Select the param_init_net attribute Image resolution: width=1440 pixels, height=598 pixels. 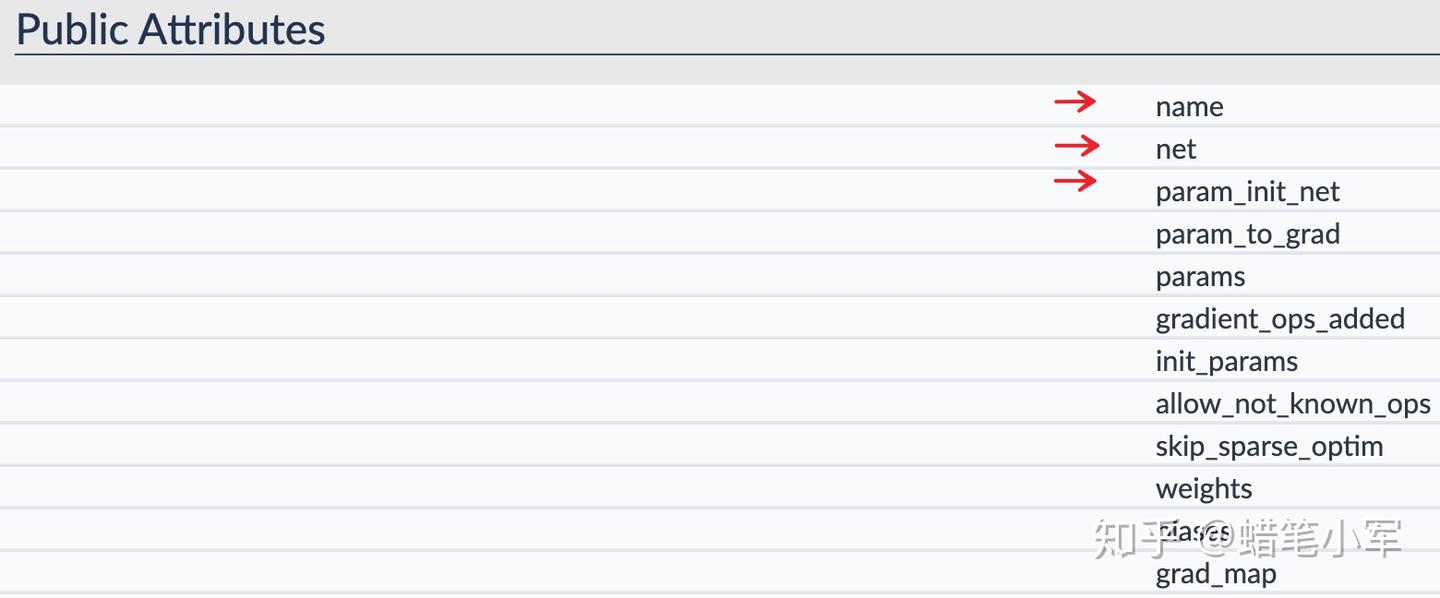1247,192
